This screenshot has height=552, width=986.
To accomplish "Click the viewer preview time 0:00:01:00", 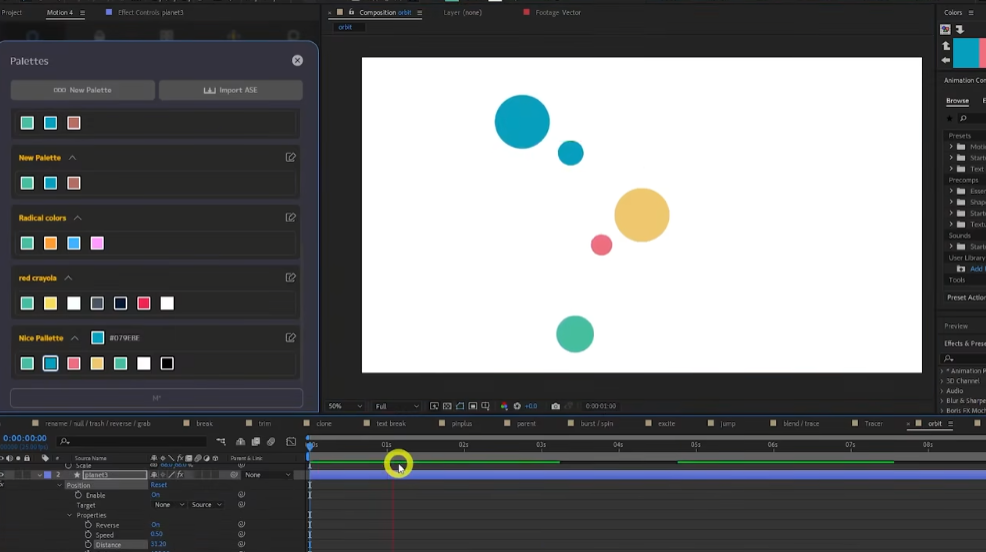I will click(x=601, y=406).
